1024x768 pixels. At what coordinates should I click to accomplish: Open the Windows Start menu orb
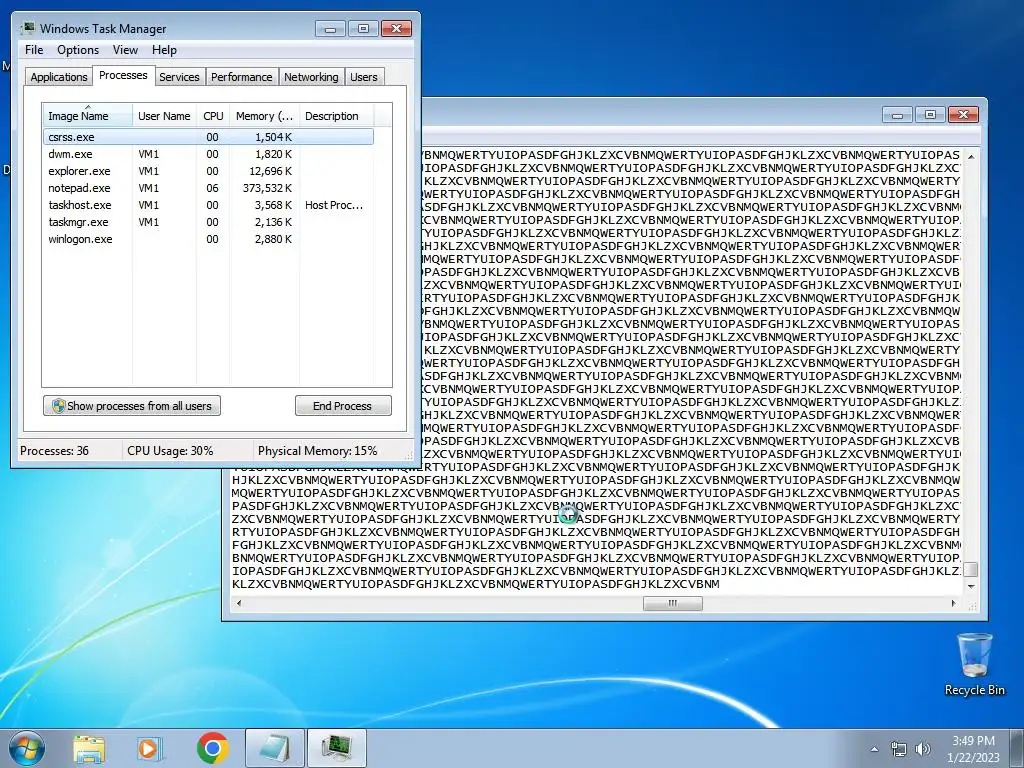click(27, 748)
